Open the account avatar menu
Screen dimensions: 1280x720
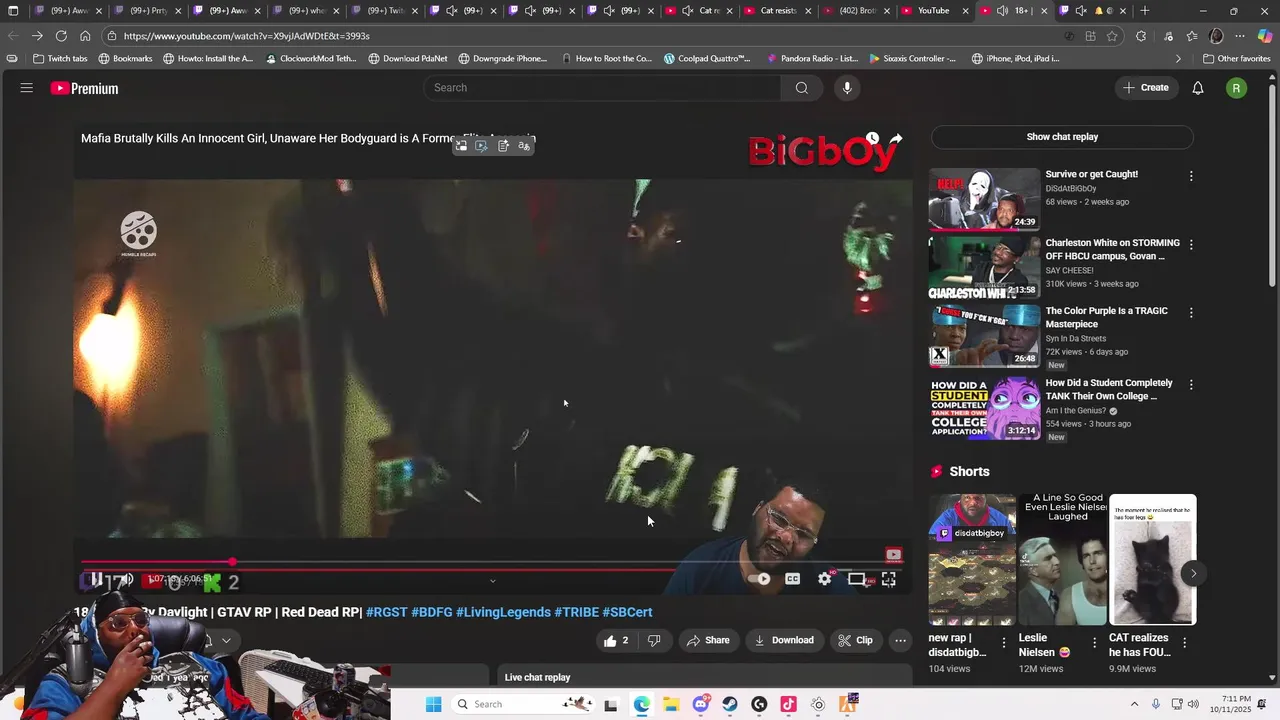pyautogui.click(x=1236, y=88)
